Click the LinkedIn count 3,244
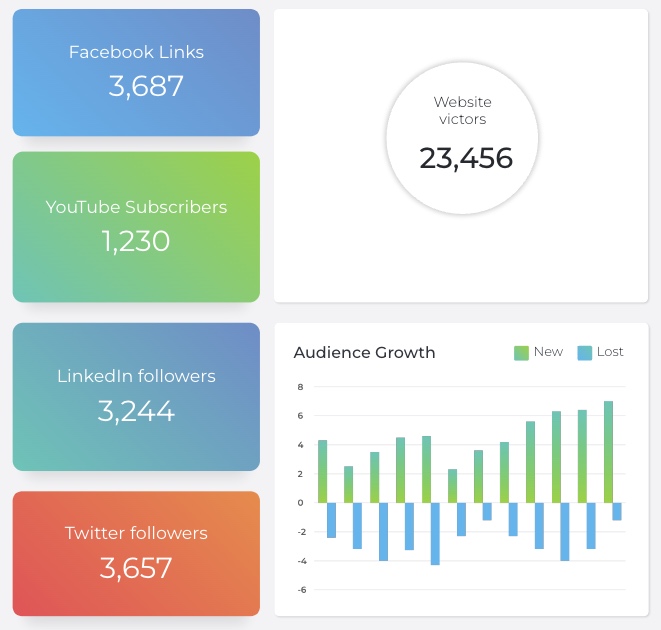This screenshot has height=630, width=661. pos(136,411)
